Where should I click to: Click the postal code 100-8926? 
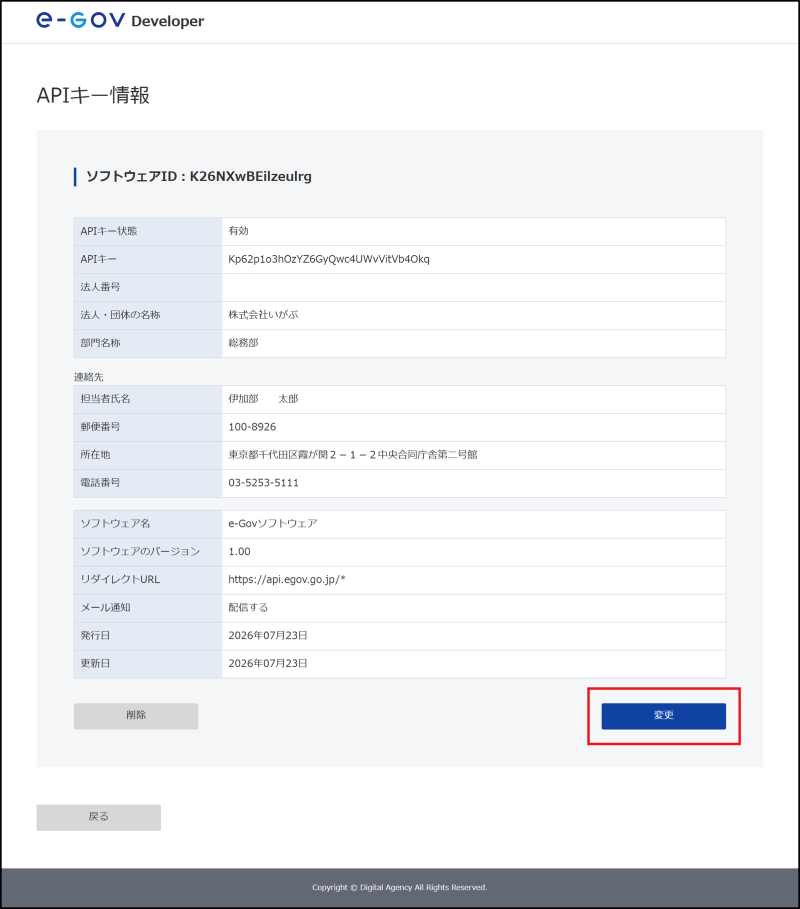point(252,427)
